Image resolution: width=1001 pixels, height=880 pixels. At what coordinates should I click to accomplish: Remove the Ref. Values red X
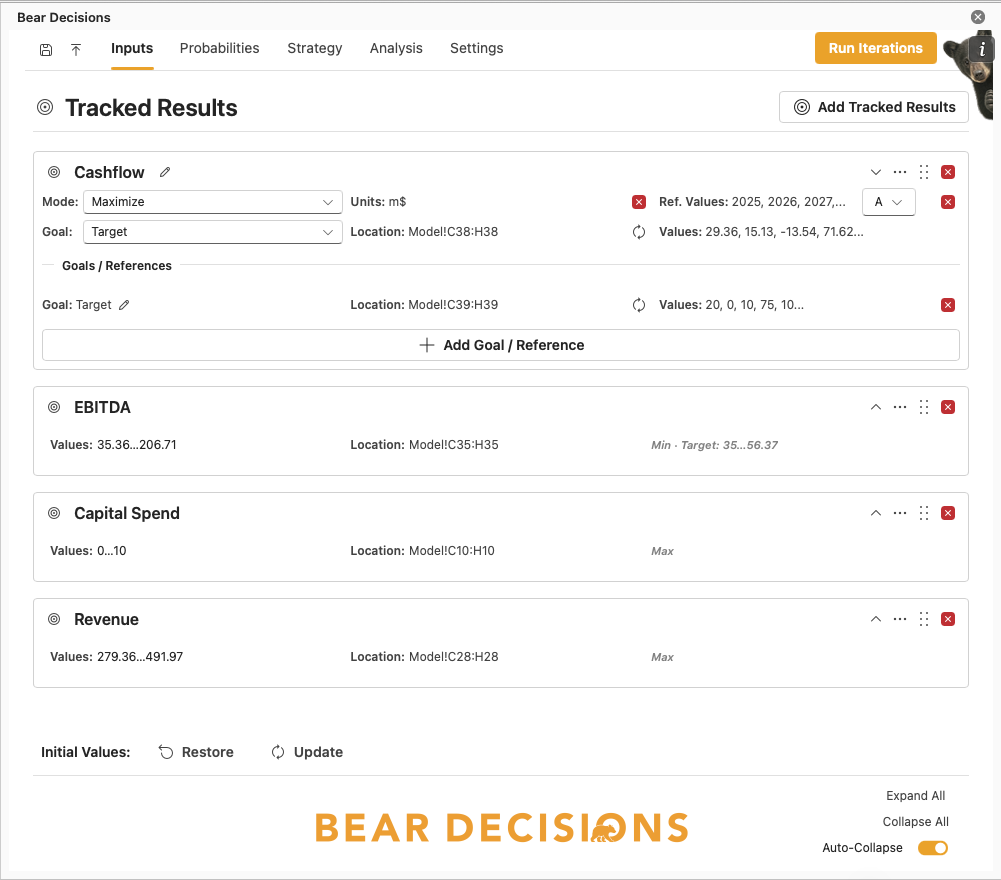[x=948, y=202]
